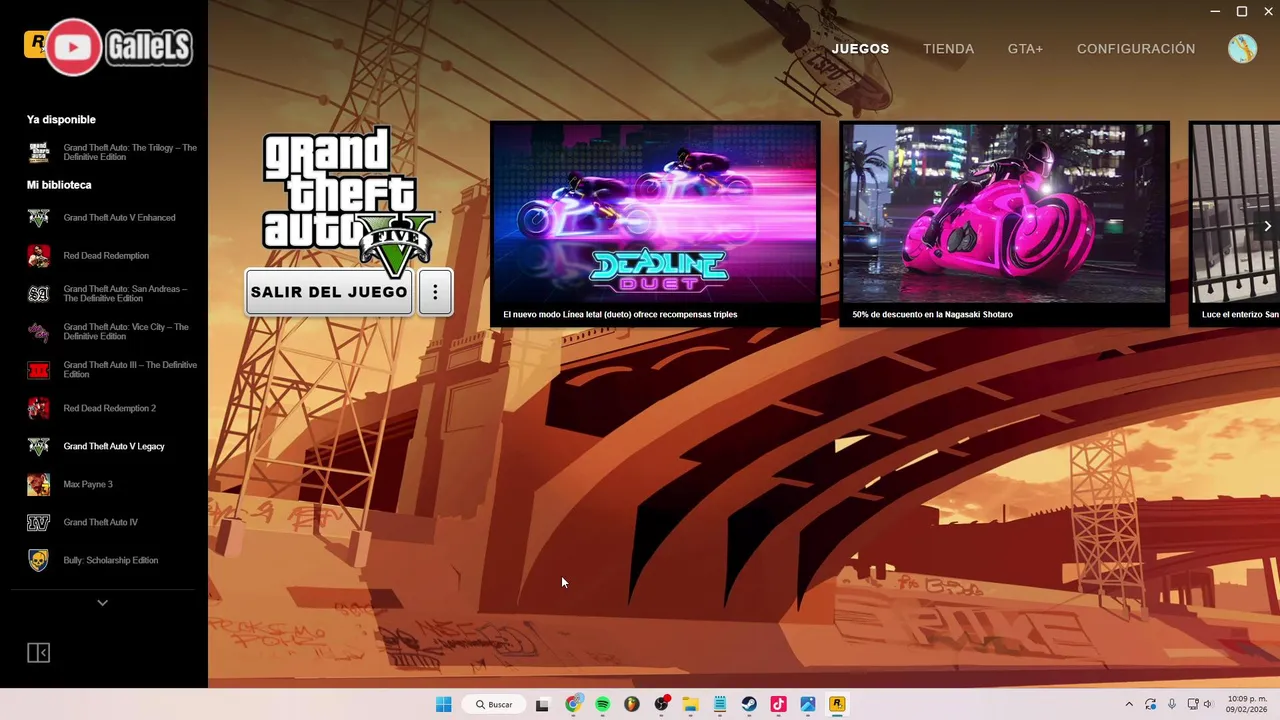The width and height of the screenshot is (1280, 720).
Task: Open Windows Start menu
Action: 444,704
